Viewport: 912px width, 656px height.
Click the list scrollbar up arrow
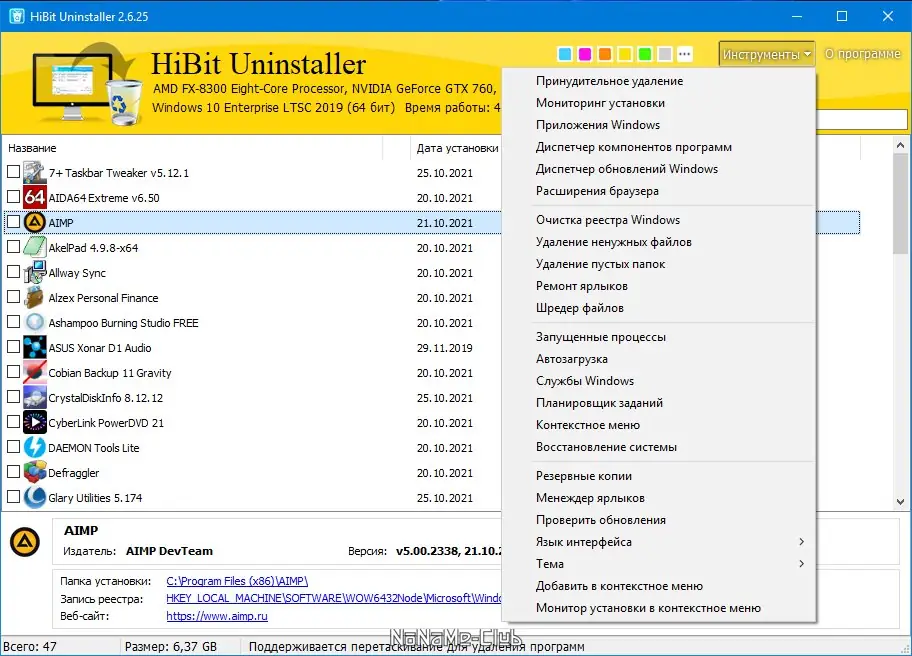click(900, 145)
